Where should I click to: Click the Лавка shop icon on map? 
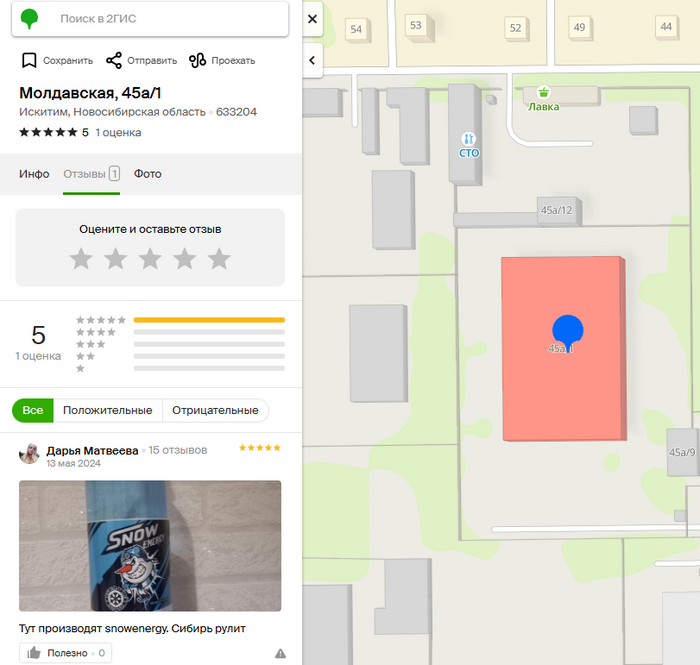click(x=543, y=92)
